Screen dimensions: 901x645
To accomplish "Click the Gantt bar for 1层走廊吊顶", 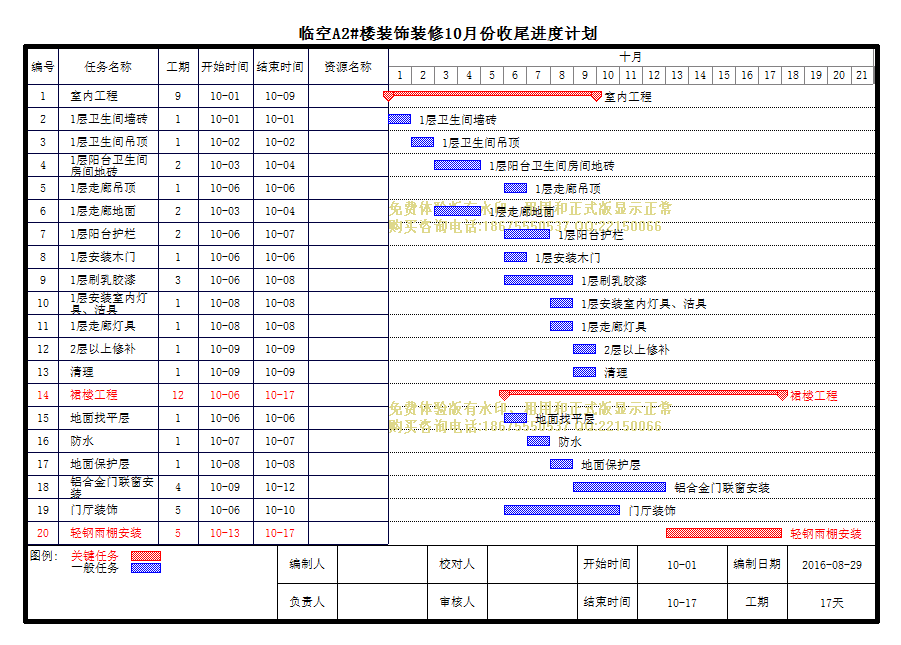I will tap(515, 188).
